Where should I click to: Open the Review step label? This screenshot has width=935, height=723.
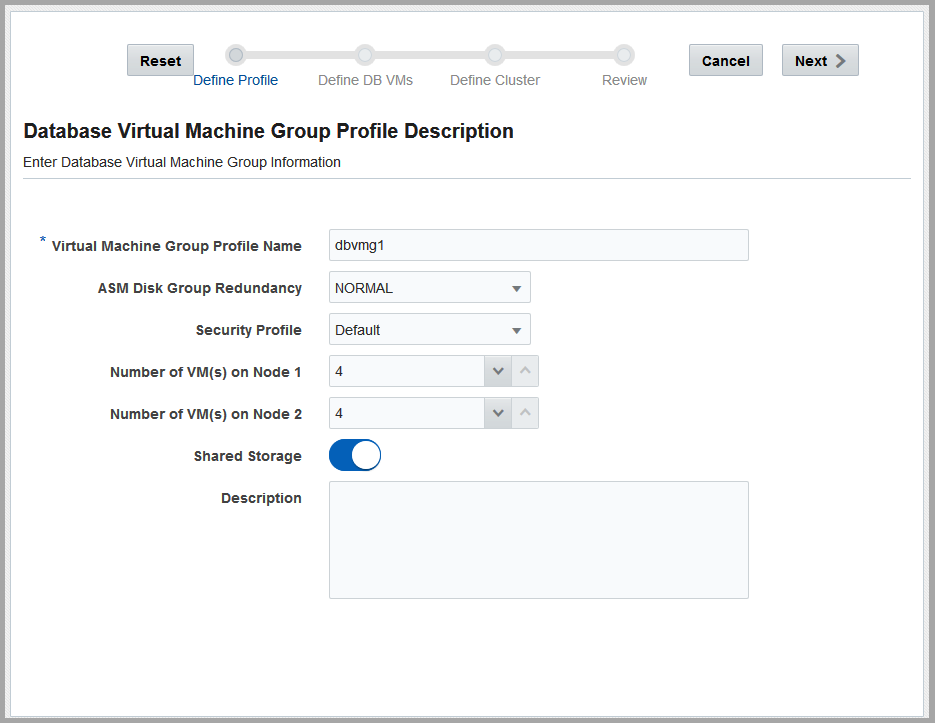point(624,80)
